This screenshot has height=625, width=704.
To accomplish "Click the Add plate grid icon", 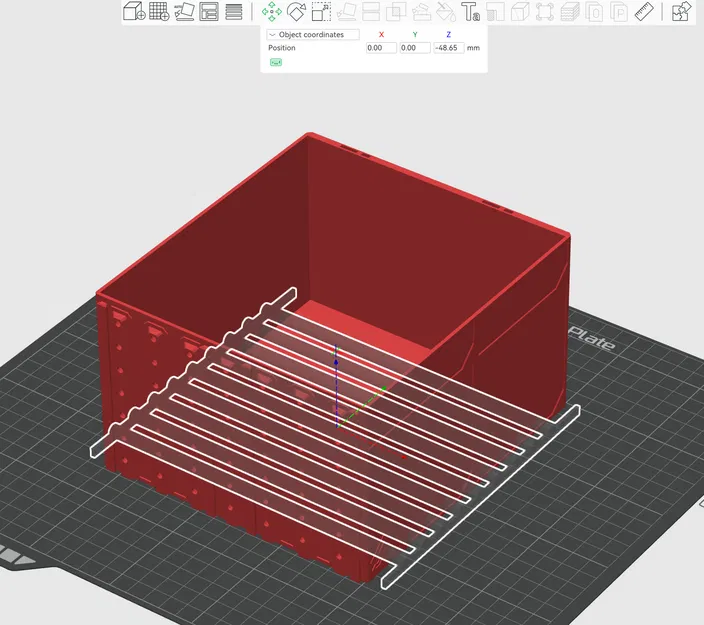I will [159, 11].
